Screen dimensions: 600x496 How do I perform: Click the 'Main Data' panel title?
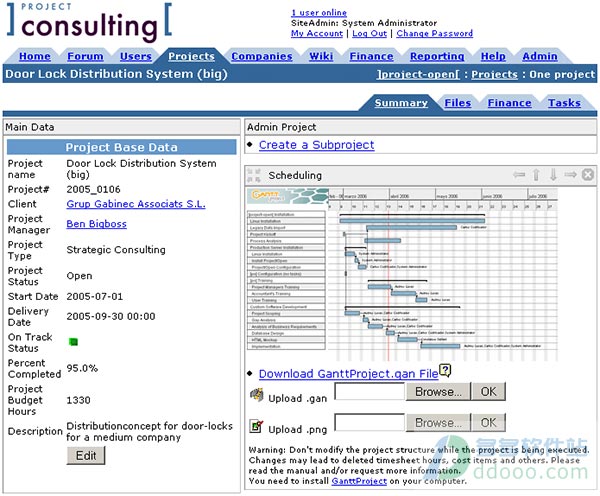pyautogui.click(x=30, y=127)
